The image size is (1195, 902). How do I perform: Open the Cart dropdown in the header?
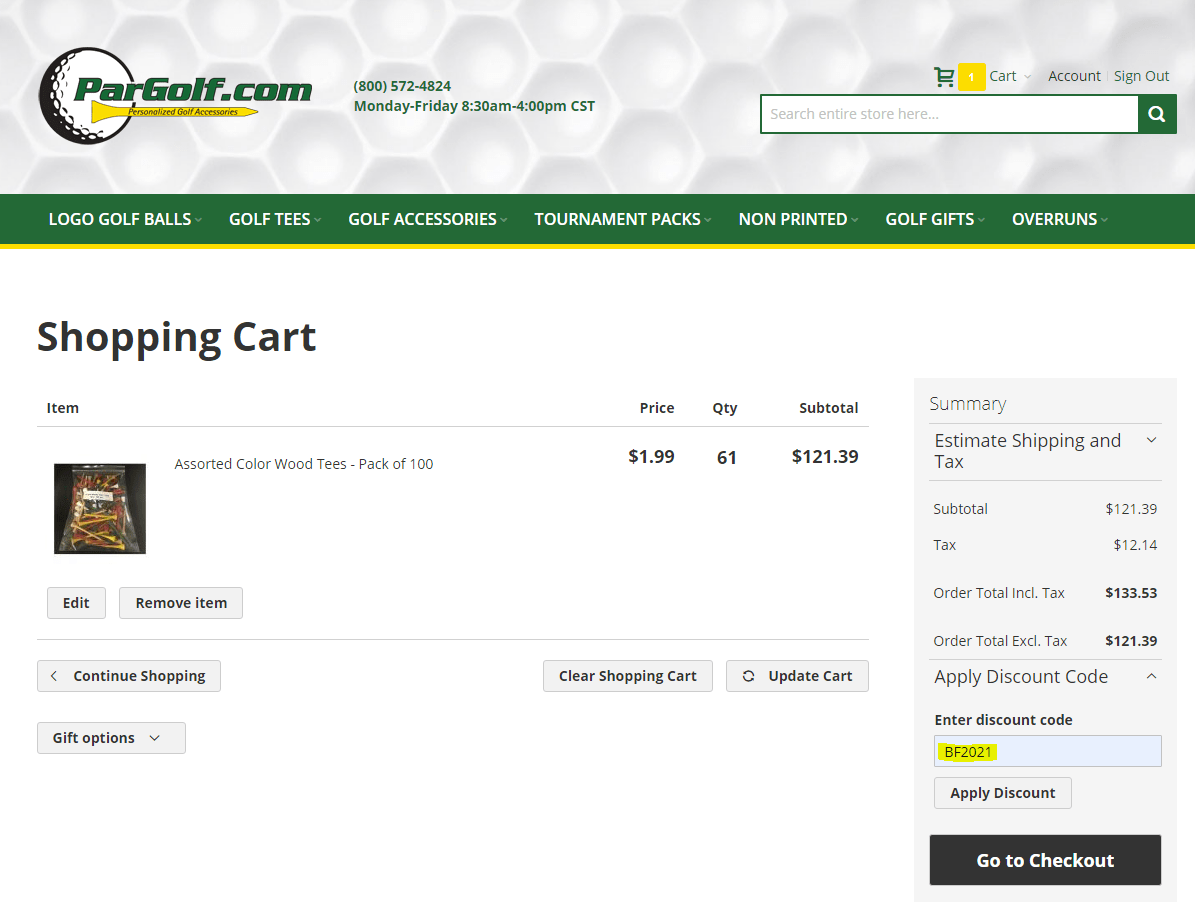coord(1009,76)
